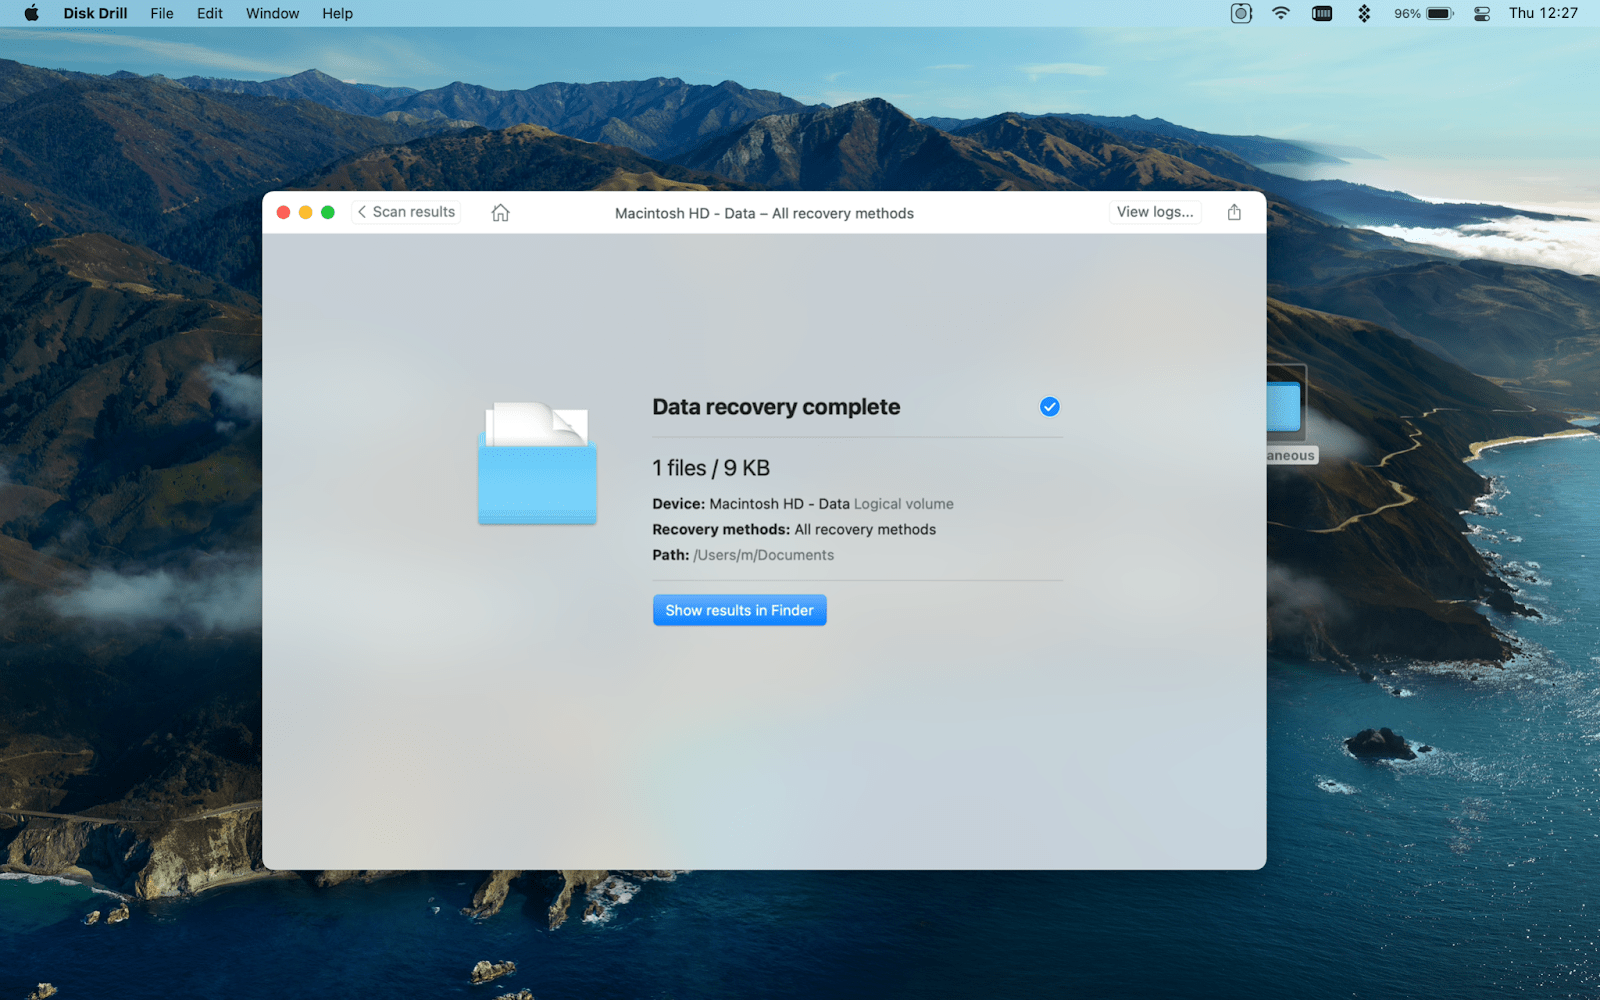This screenshot has height=1000, width=1600.
Task: Click Show results in Finder
Action: 739,610
